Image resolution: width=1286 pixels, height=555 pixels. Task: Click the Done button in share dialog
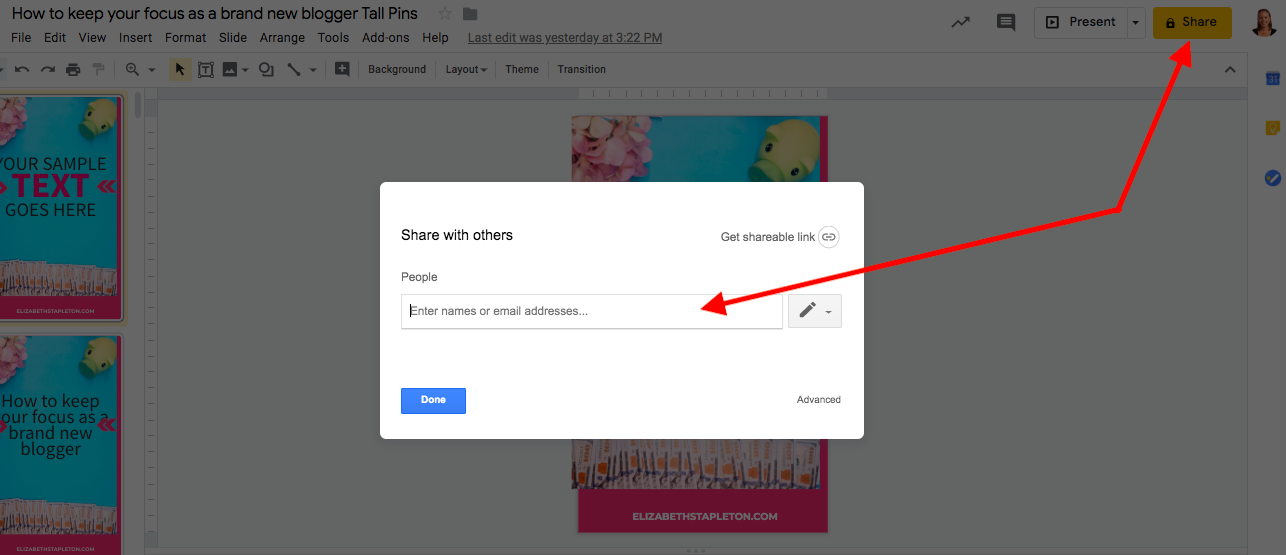[x=433, y=400]
